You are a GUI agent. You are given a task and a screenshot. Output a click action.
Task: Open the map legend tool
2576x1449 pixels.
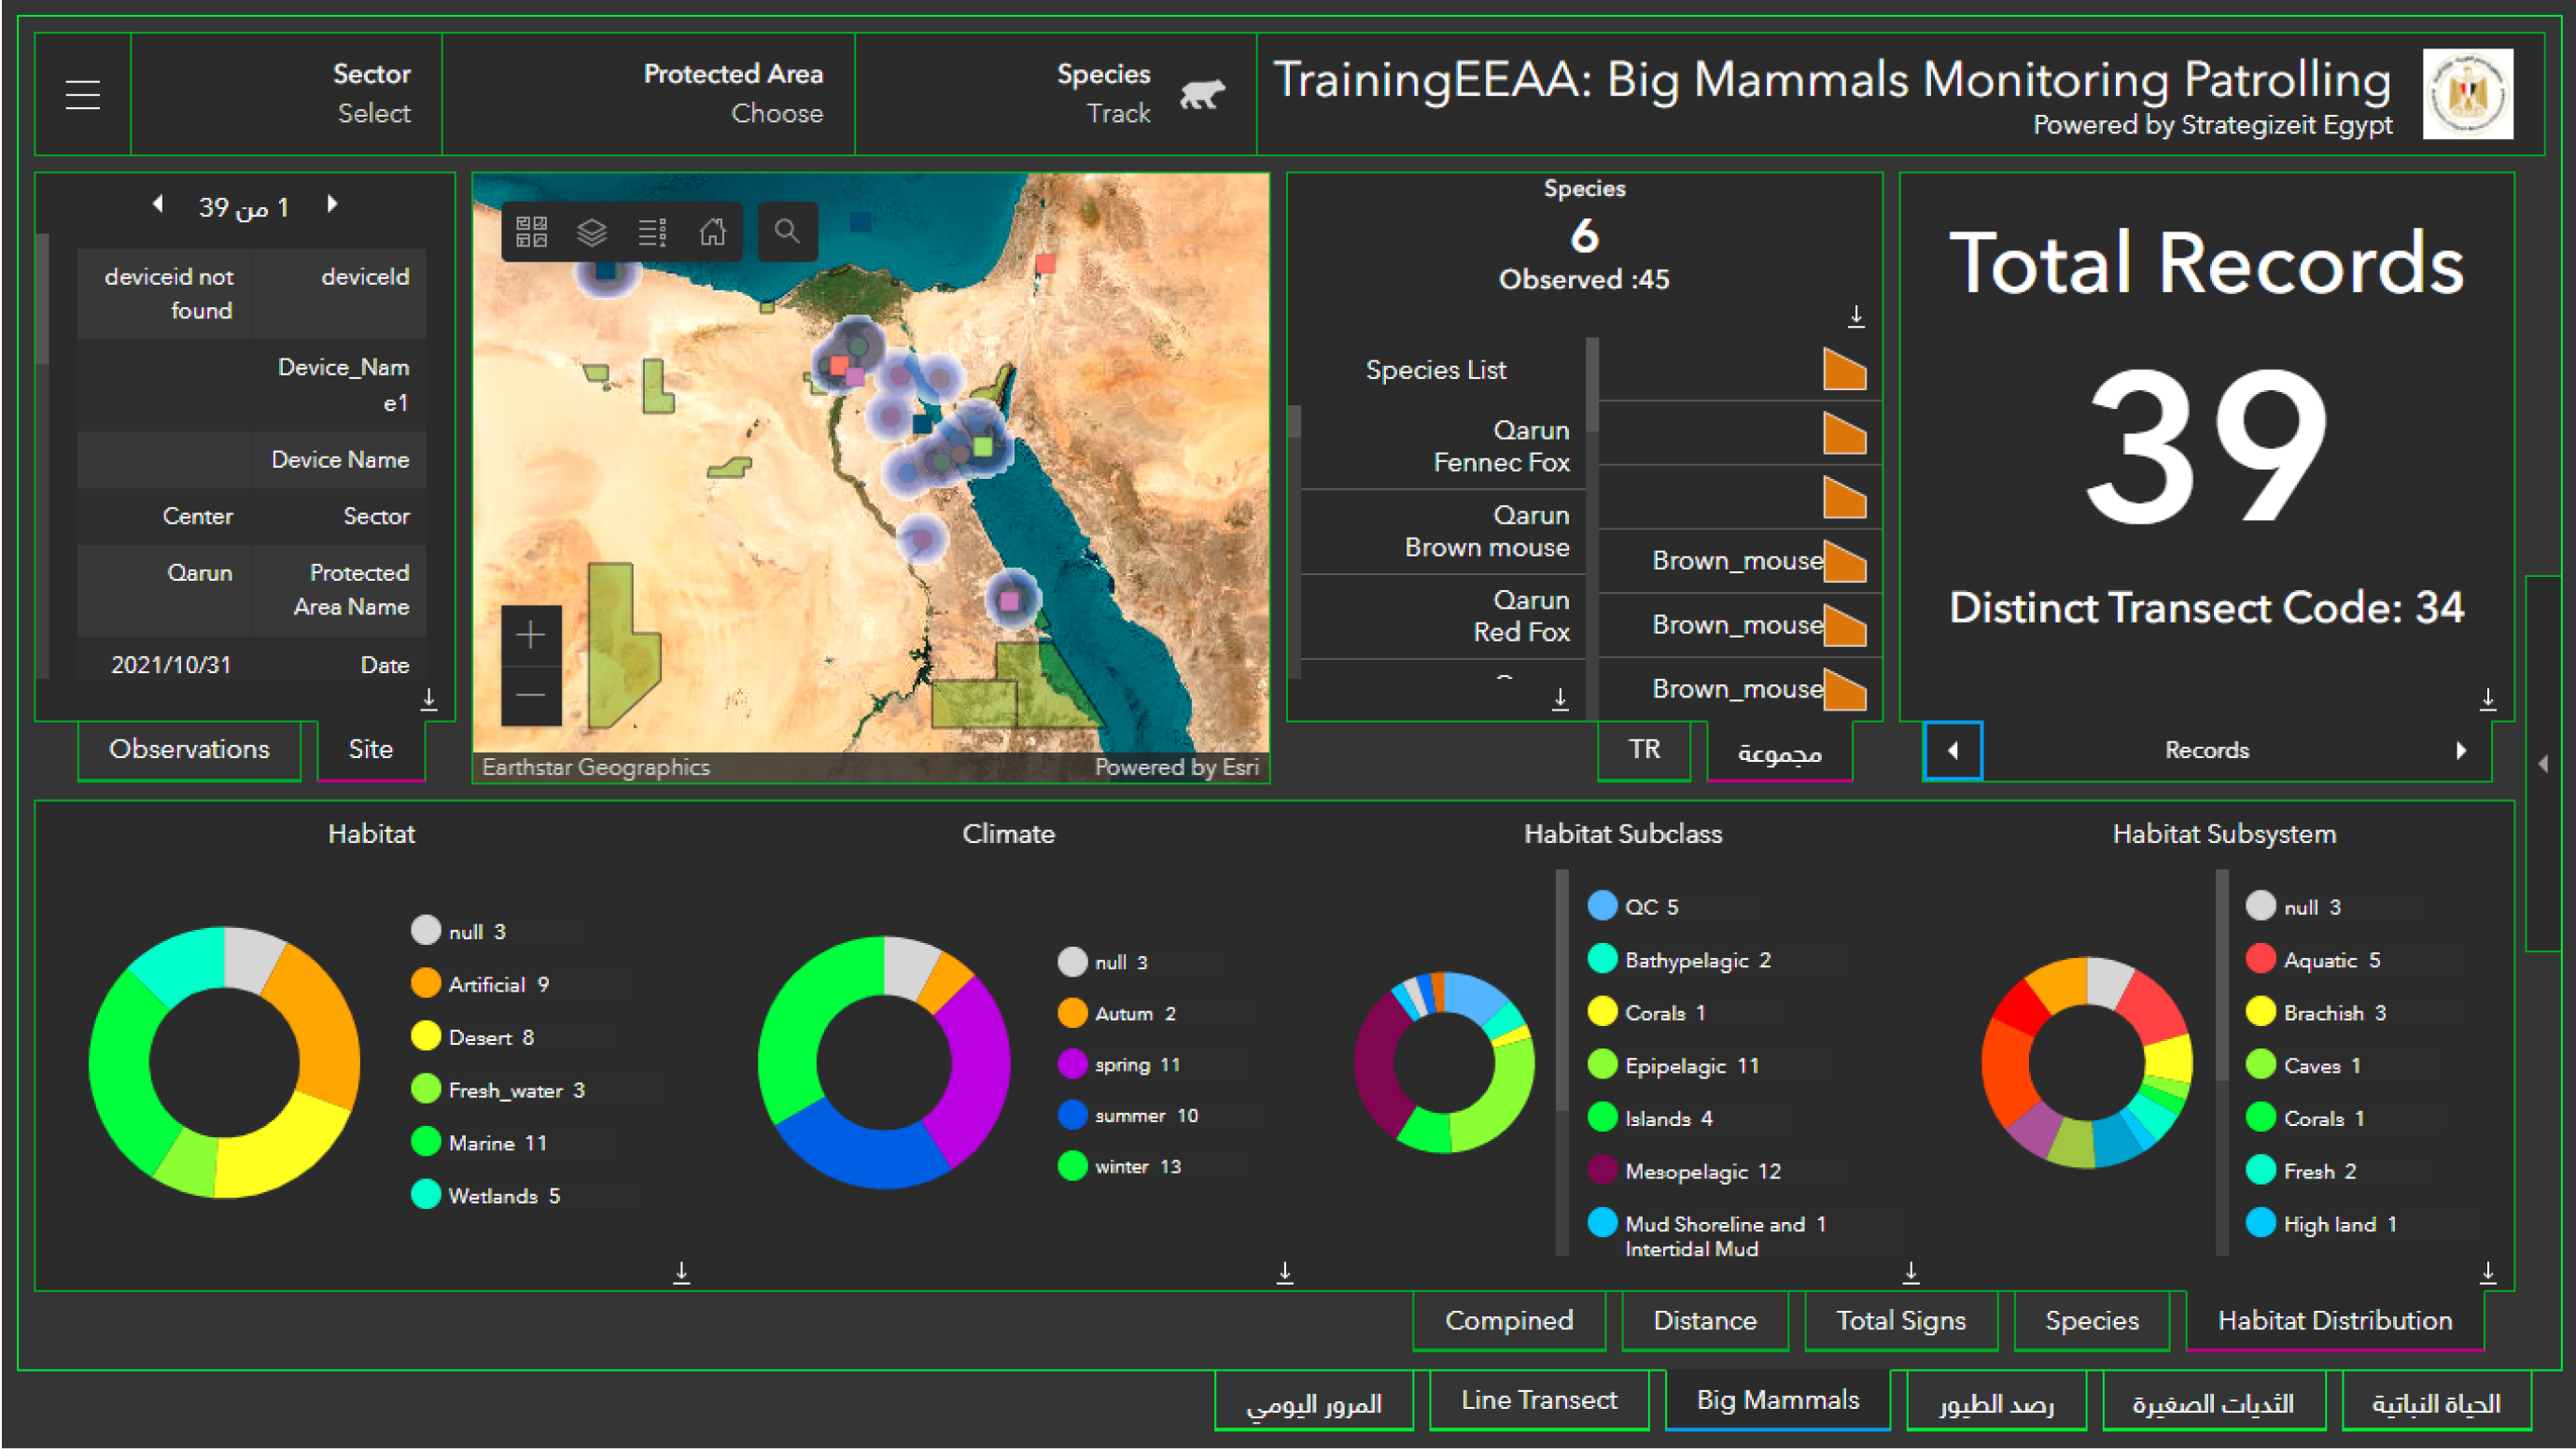coord(652,232)
